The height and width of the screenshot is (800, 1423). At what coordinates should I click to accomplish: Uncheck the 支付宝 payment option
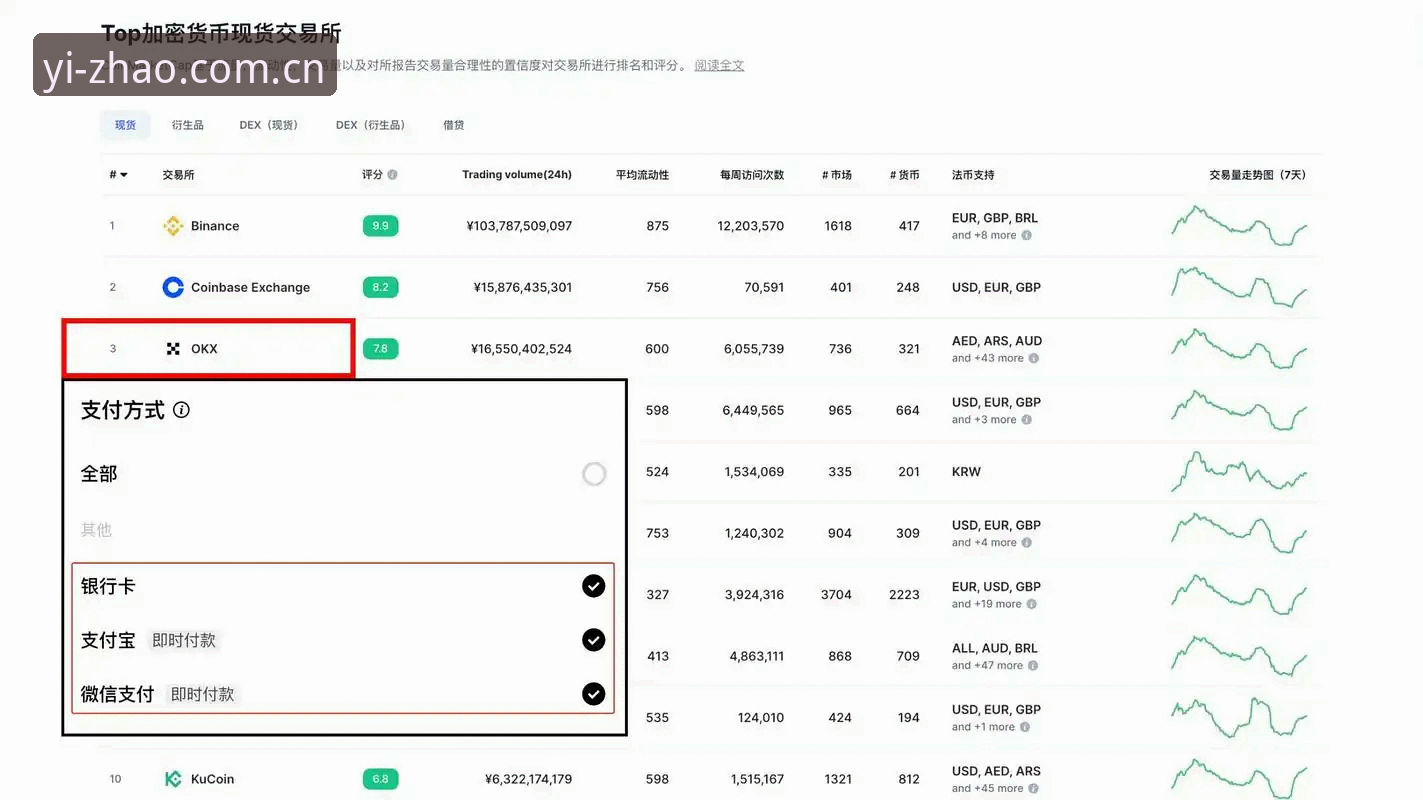coord(594,640)
